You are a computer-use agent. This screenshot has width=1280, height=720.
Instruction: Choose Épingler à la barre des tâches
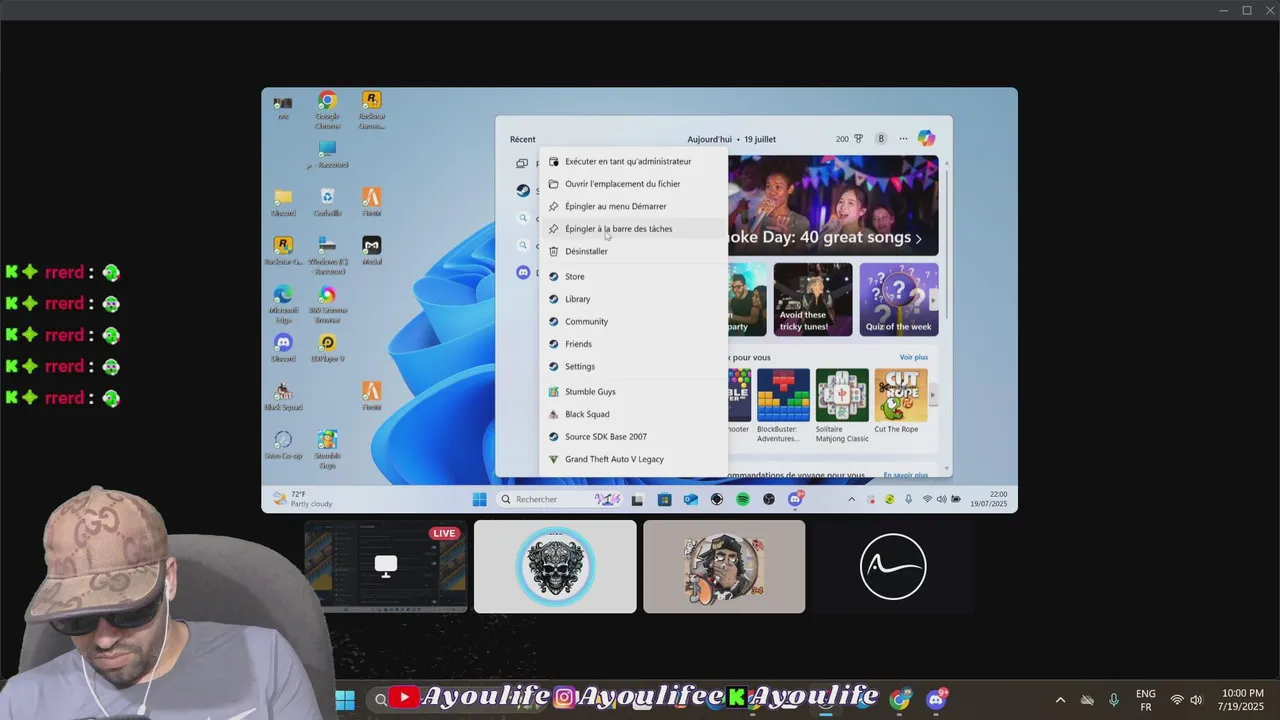click(x=634, y=229)
